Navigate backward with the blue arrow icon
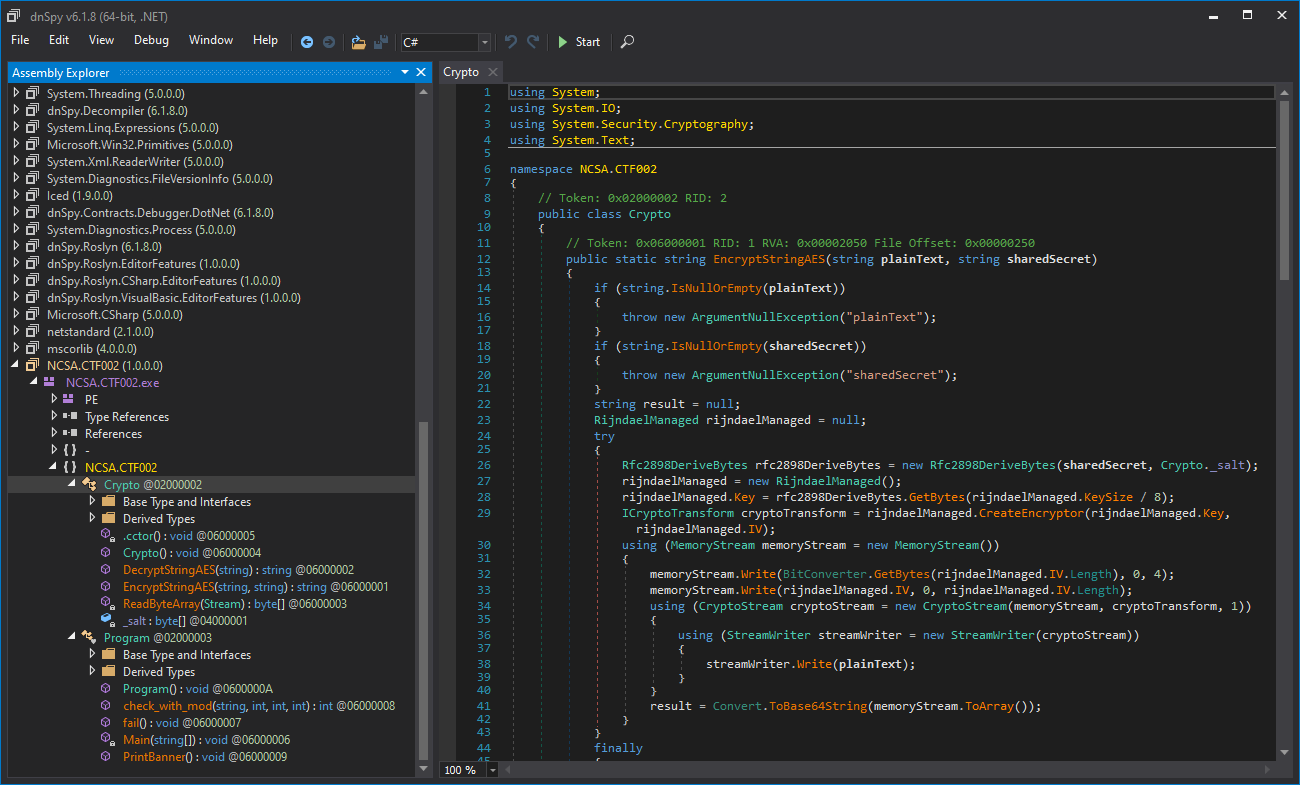The image size is (1300, 785). (x=306, y=42)
